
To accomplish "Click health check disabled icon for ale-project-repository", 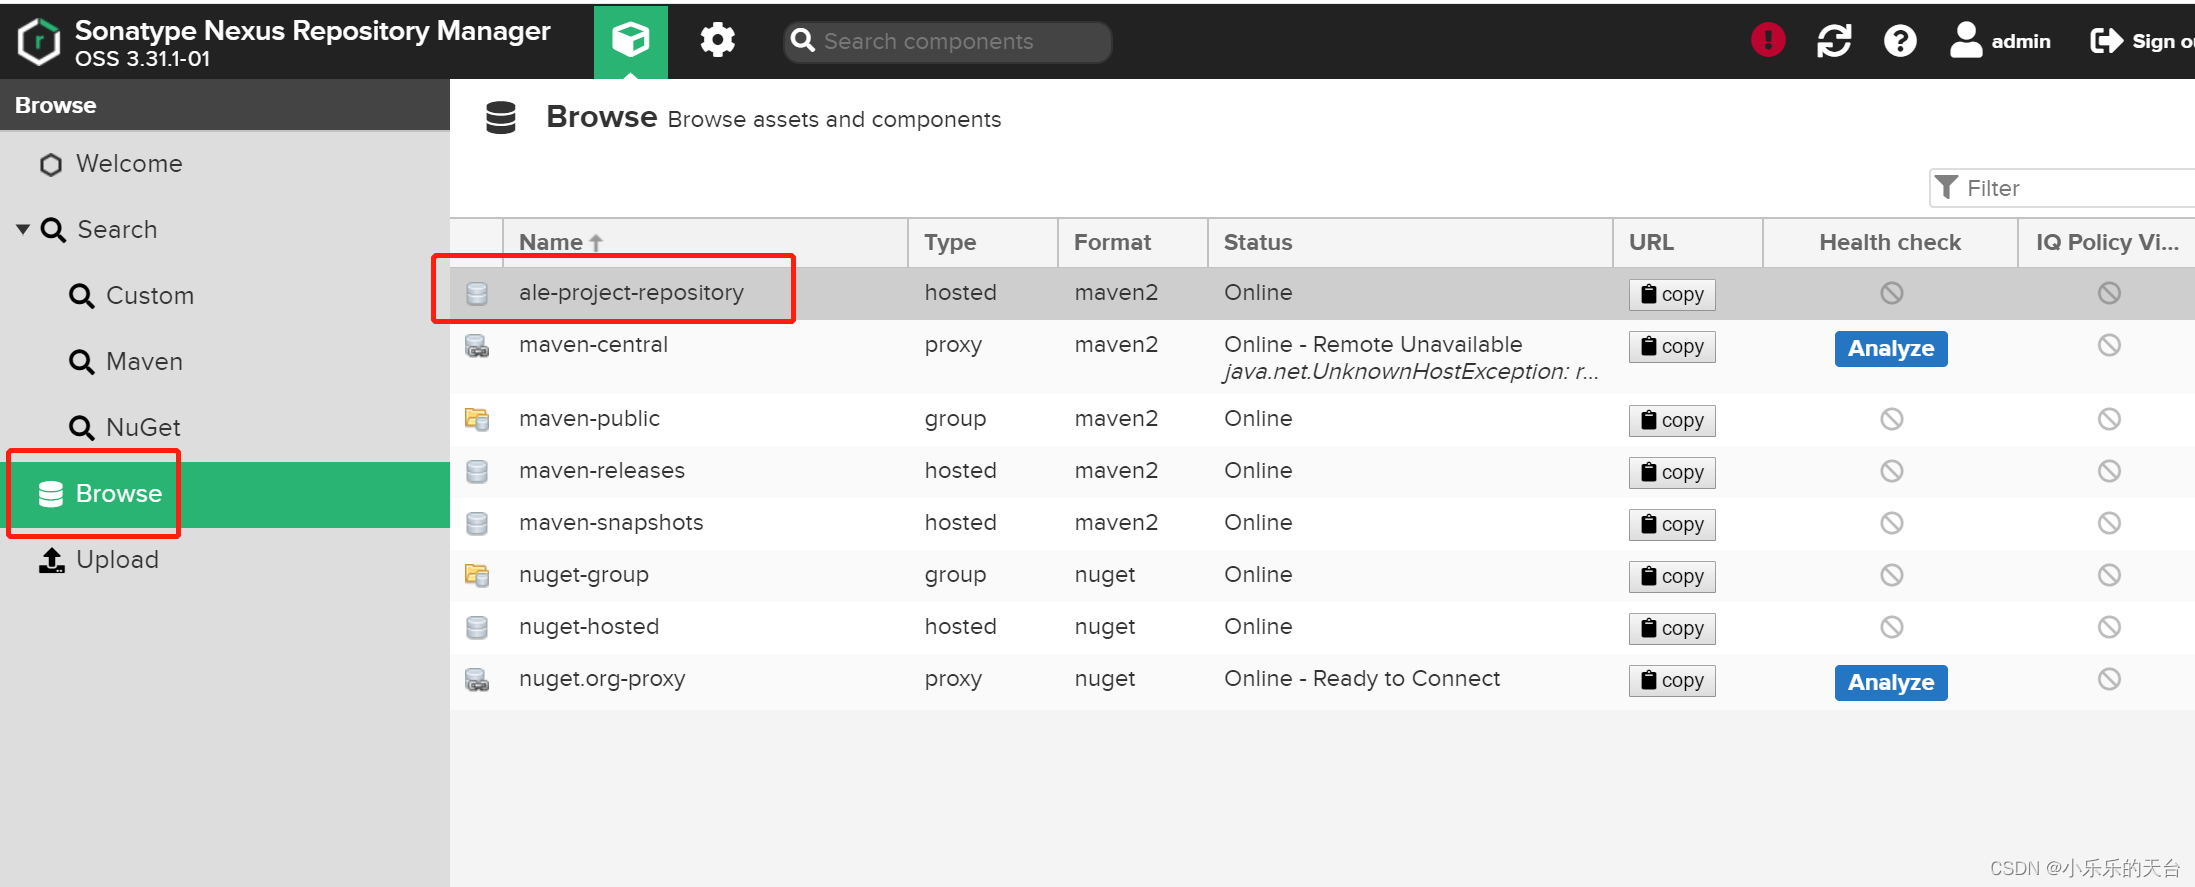I will click(x=1891, y=293).
